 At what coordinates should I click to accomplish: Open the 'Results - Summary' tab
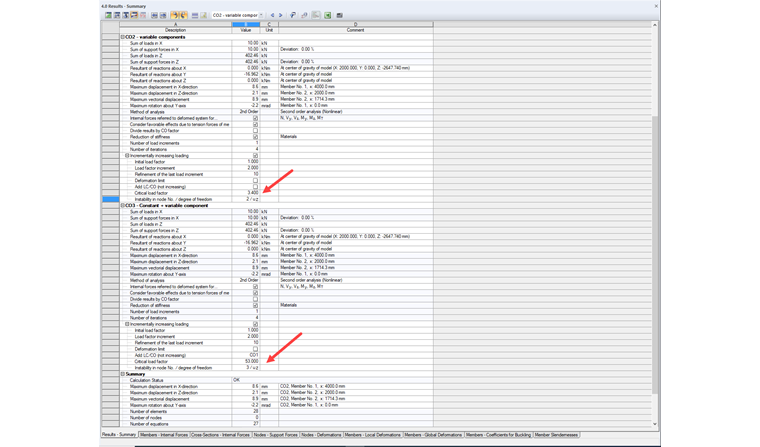pos(119,434)
